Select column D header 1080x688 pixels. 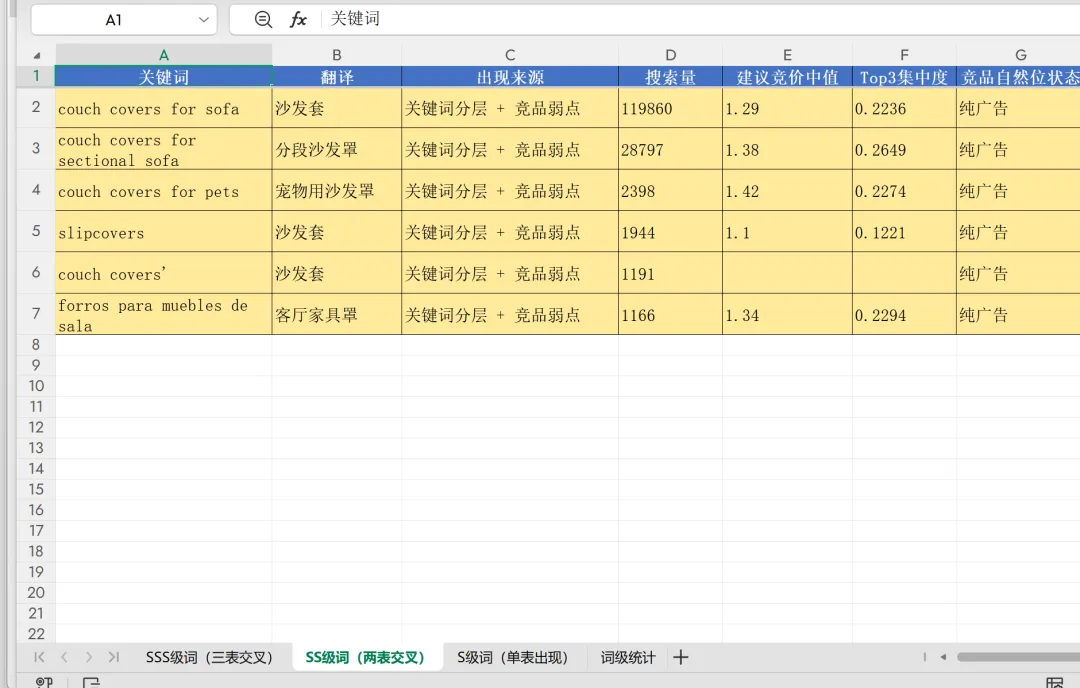[x=670, y=55]
